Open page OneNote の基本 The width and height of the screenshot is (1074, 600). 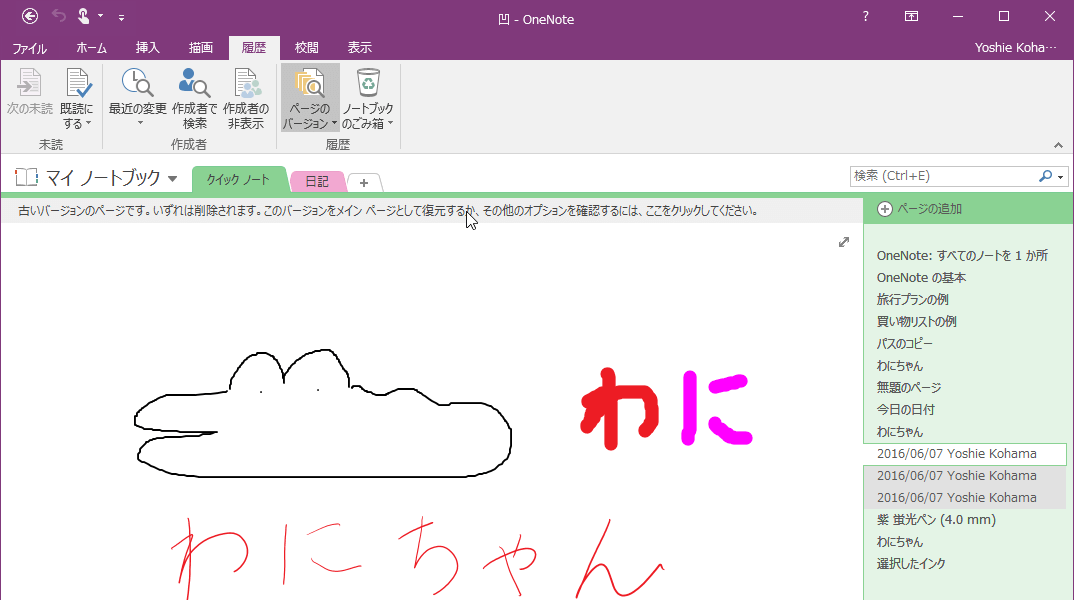[x=921, y=277]
